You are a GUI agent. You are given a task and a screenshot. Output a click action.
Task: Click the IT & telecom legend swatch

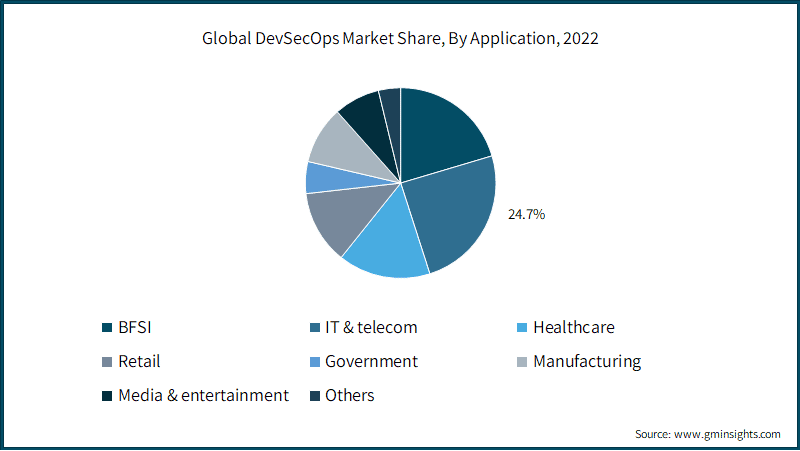click(315, 328)
